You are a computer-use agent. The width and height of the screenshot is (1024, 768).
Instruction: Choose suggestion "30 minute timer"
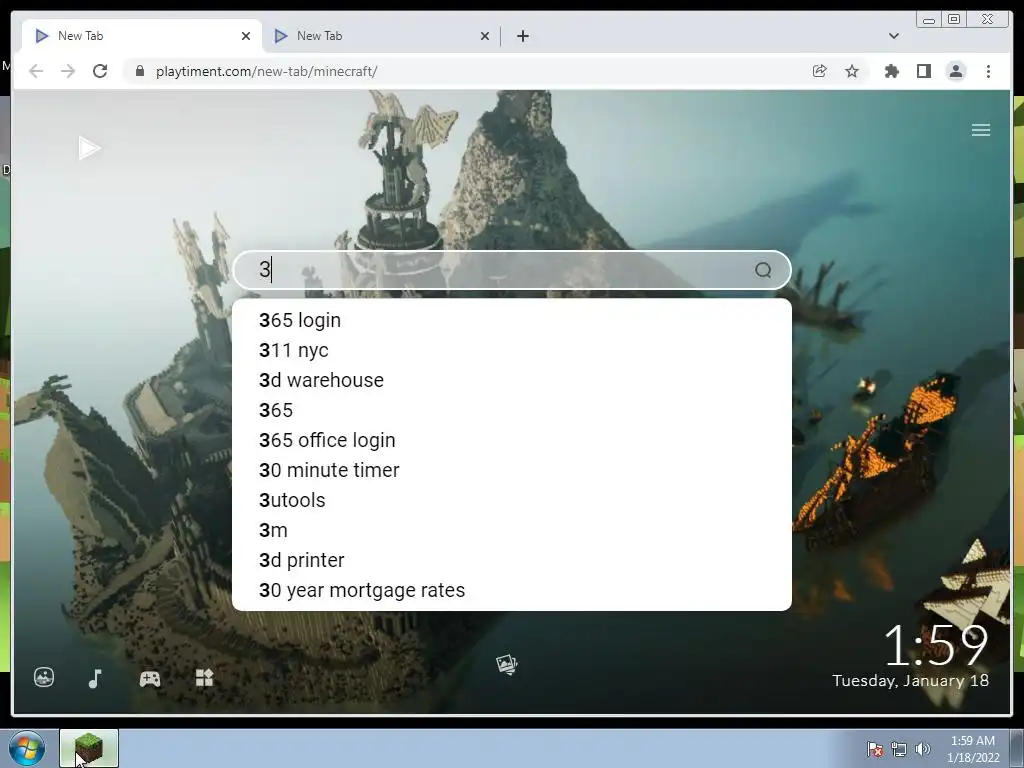tap(511, 470)
